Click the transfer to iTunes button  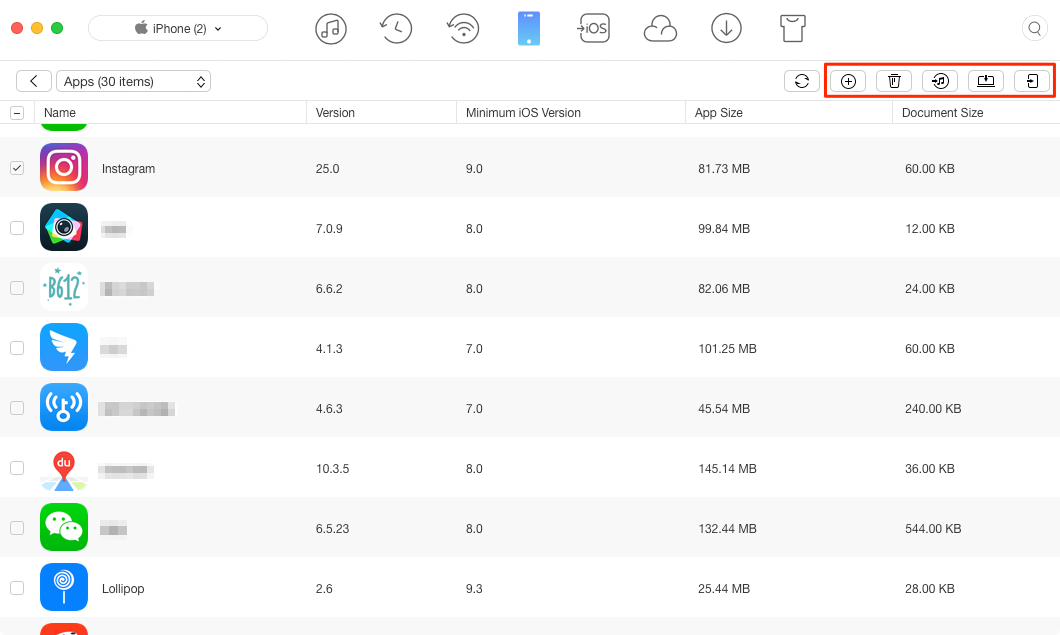click(940, 81)
